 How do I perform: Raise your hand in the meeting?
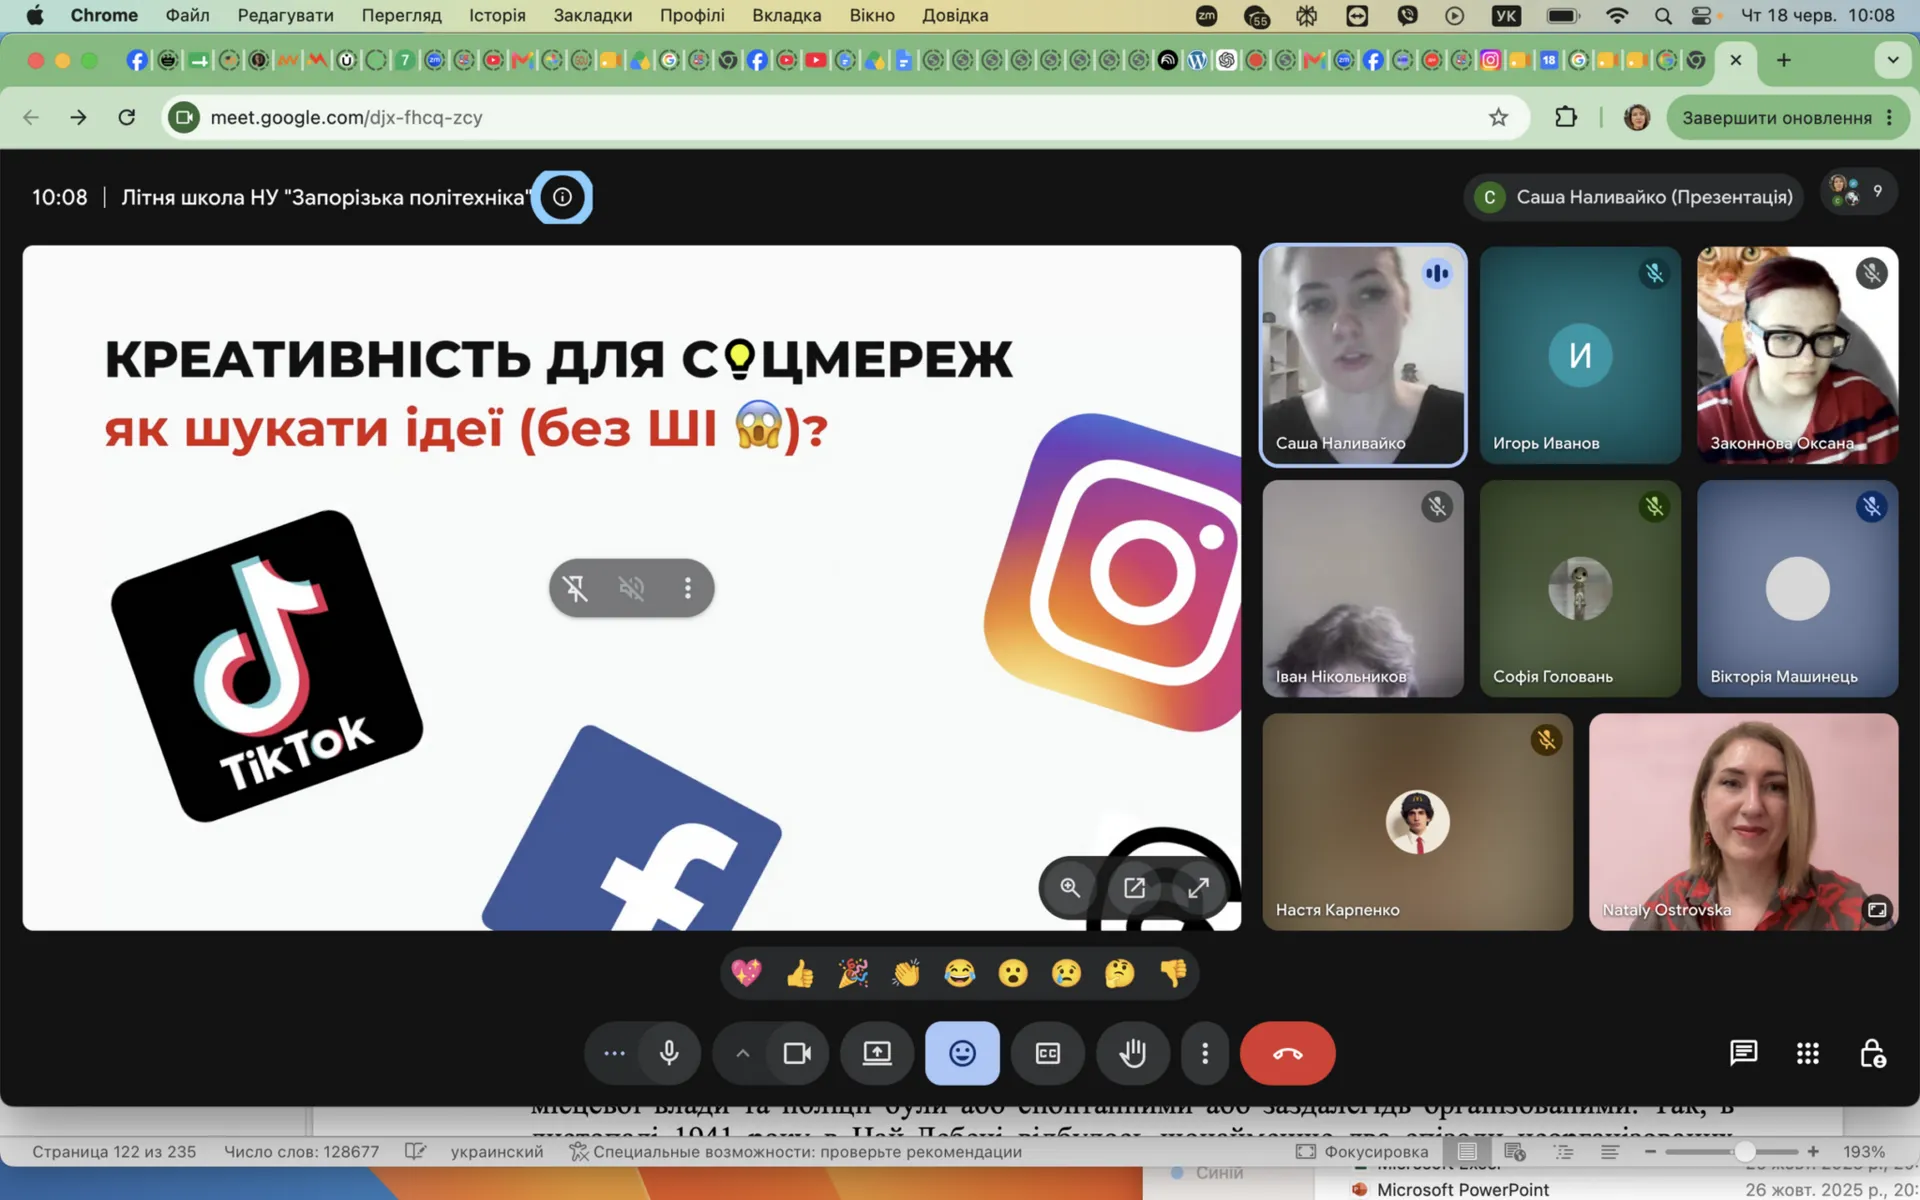[x=1132, y=1053]
